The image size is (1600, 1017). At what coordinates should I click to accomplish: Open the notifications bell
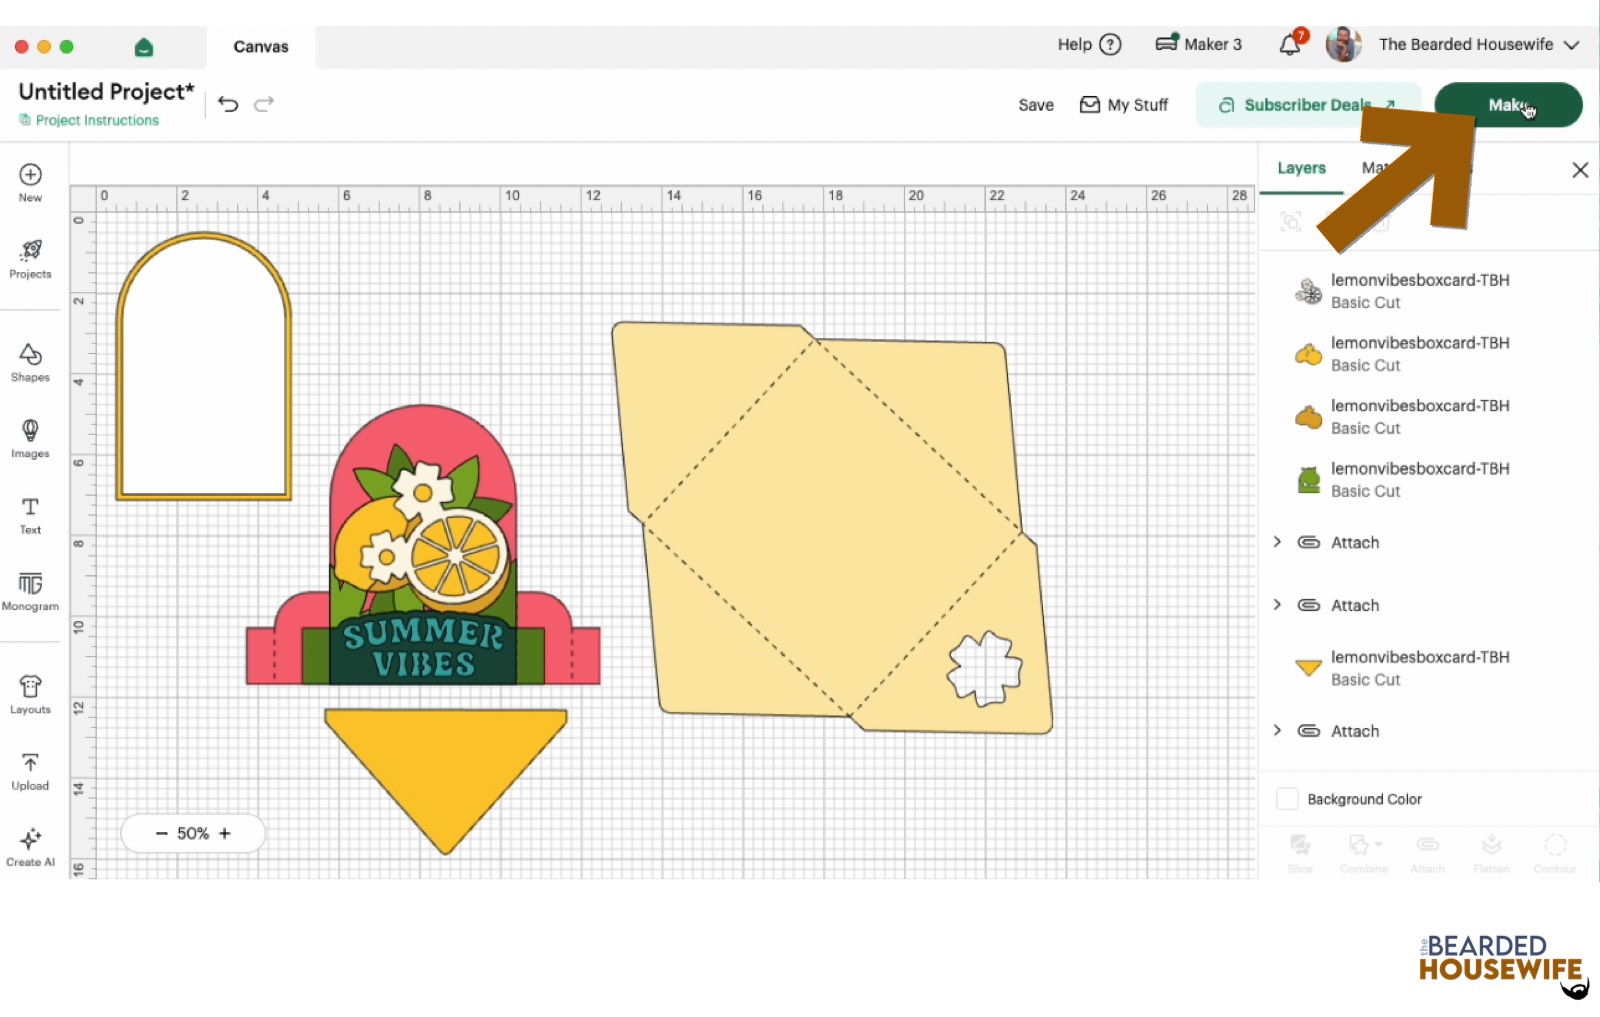pos(1291,44)
